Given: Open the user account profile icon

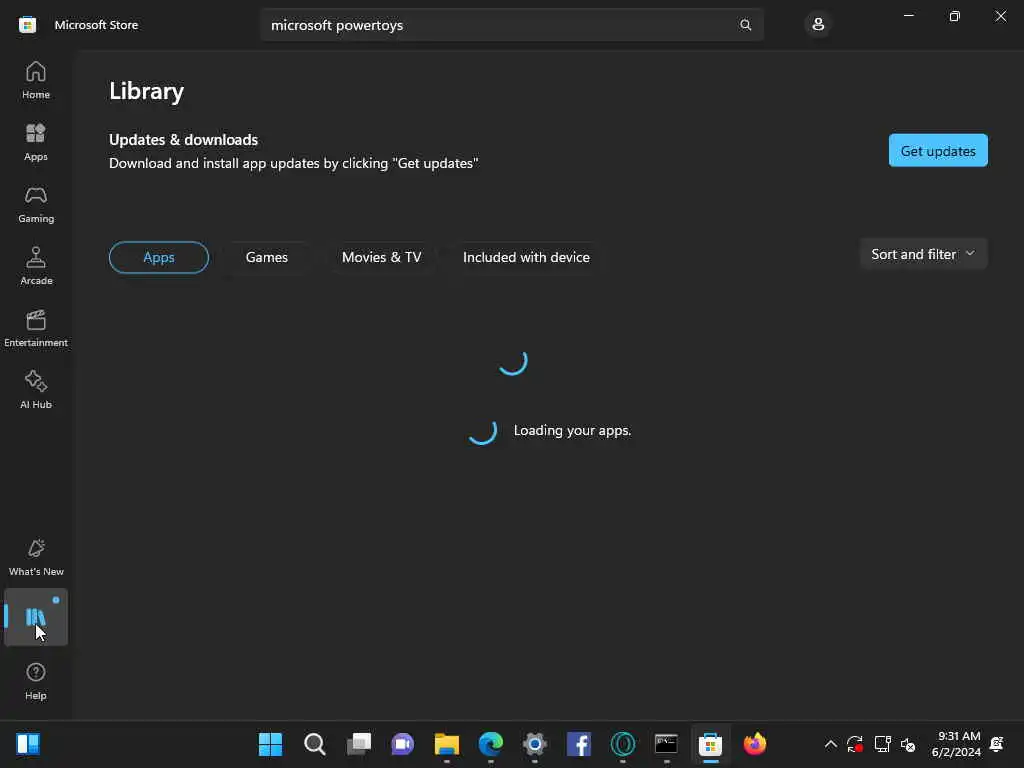Looking at the screenshot, I should pyautogui.click(x=818, y=25).
